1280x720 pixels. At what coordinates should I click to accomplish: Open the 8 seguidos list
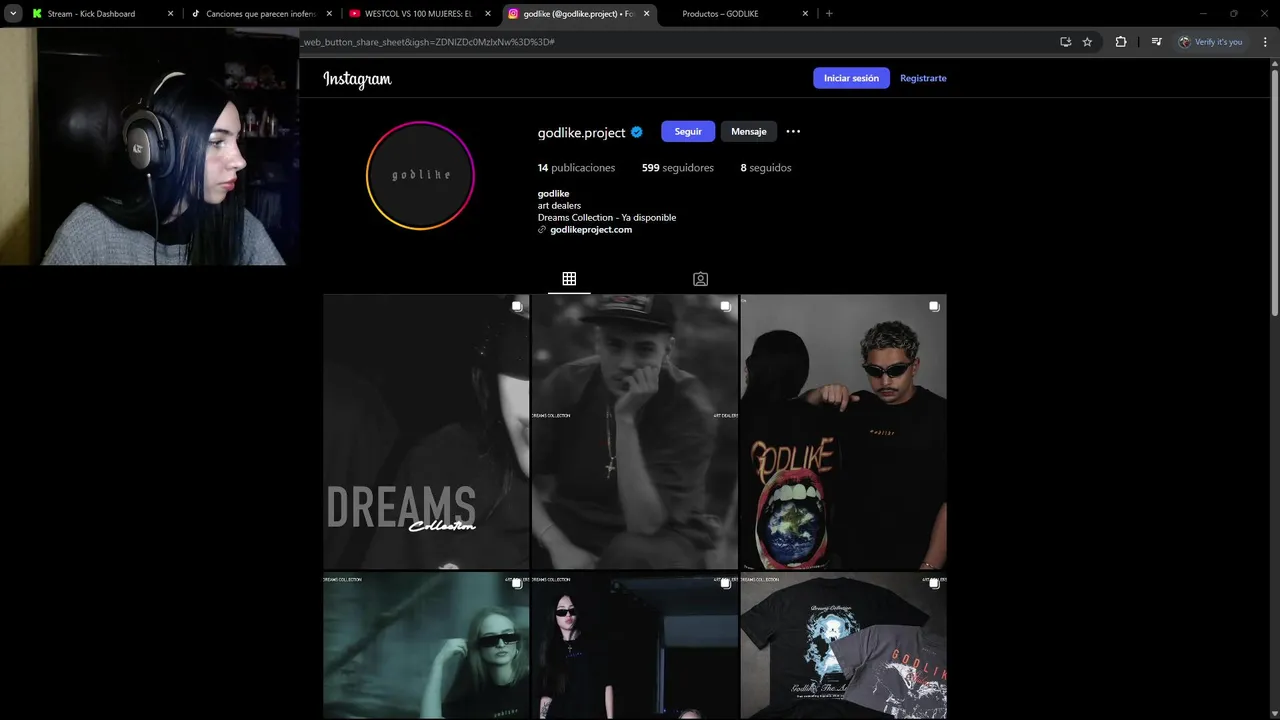point(766,168)
